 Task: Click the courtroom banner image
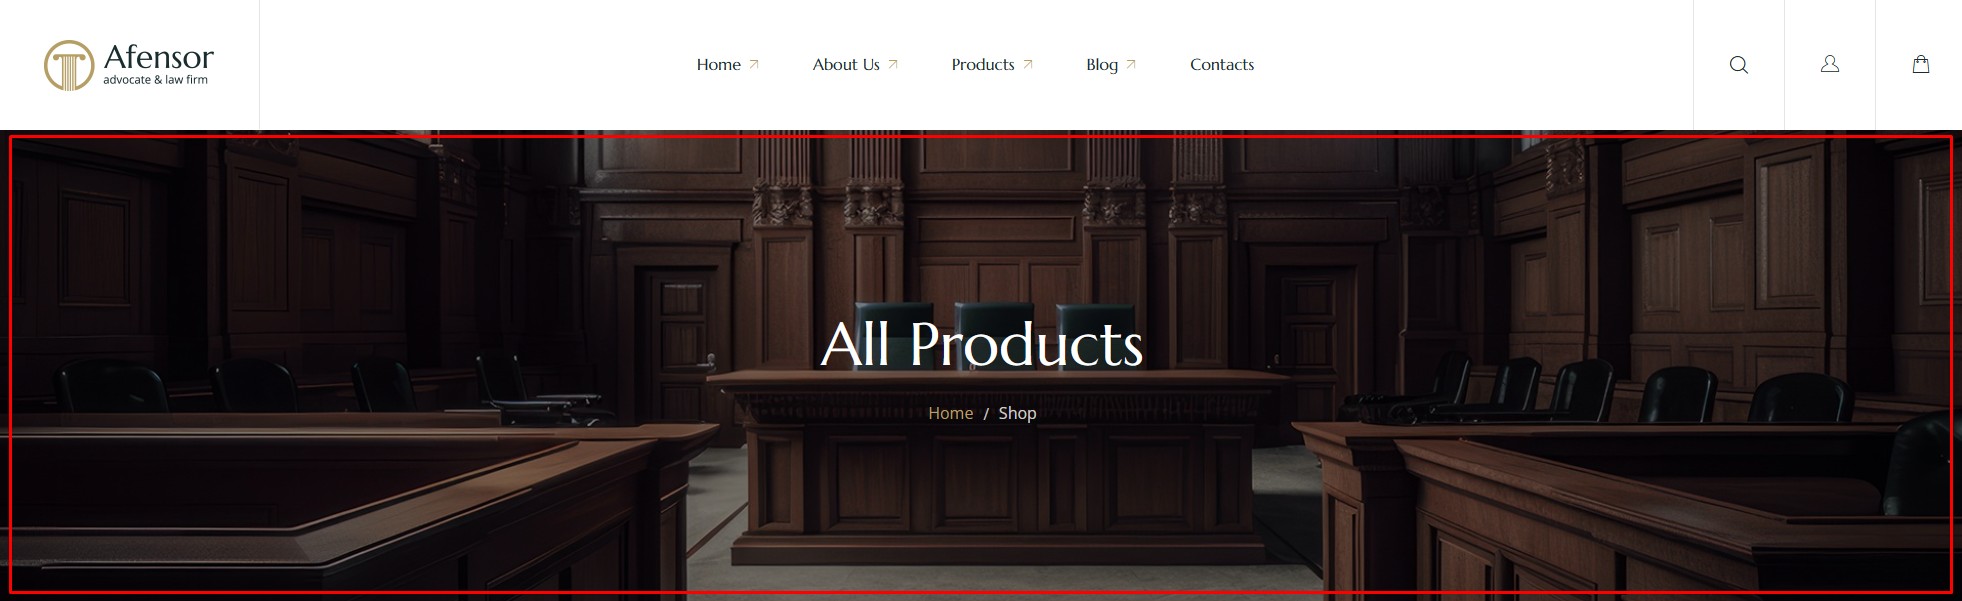981,365
